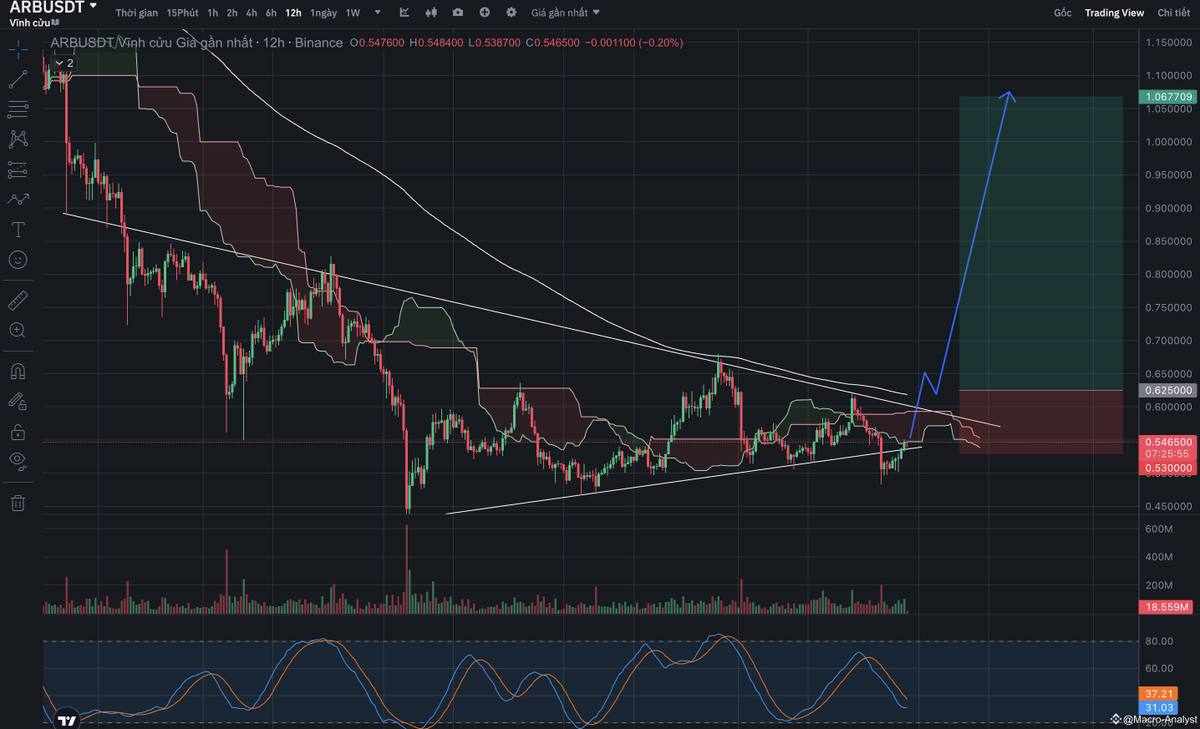1200x729 pixels.
Task: Switch to the 'Gốc' chart view
Action: point(1062,13)
